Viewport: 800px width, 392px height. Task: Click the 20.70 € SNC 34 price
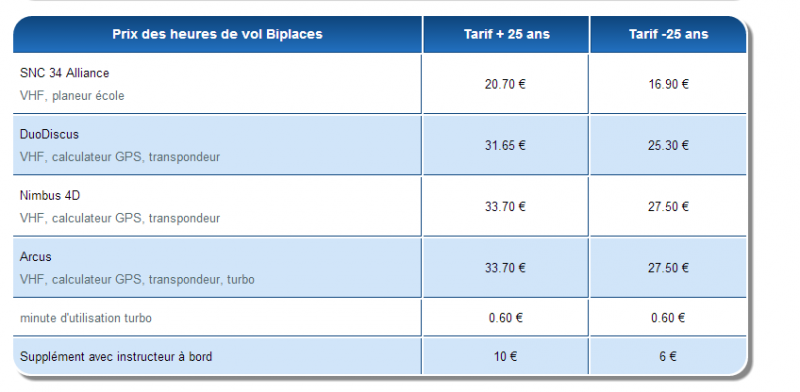click(505, 84)
